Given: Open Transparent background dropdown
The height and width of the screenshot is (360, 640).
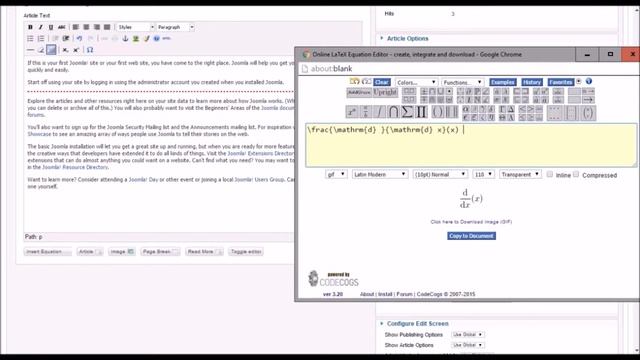Looking at the screenshot, I should [520, 174].
